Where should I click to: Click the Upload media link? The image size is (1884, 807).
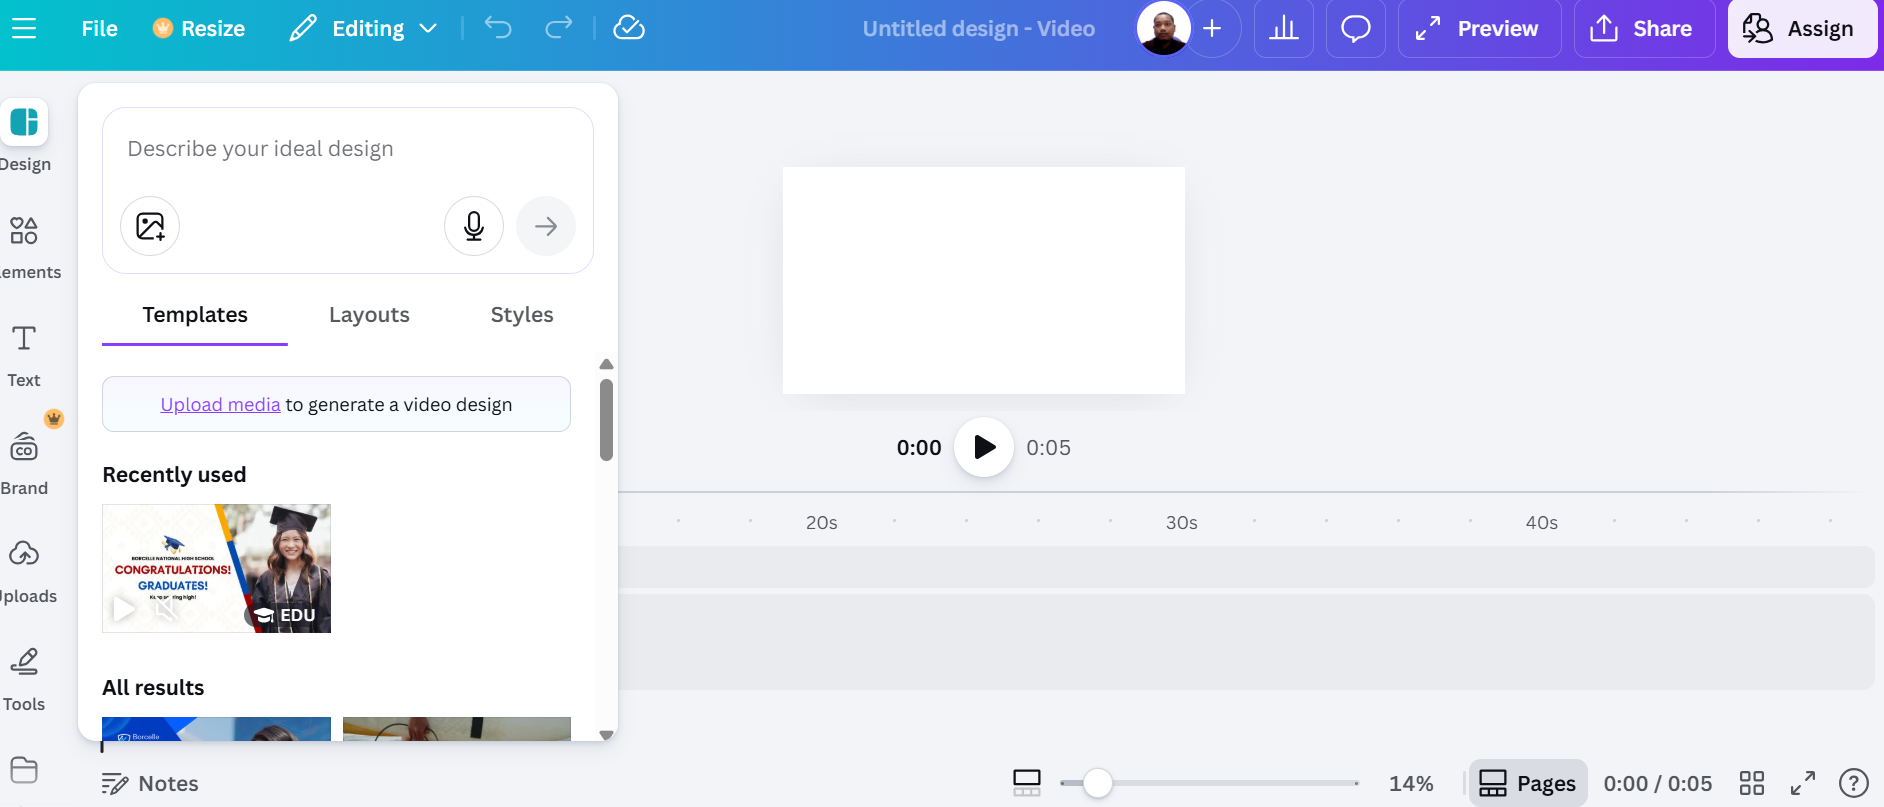tap(220, 405)
